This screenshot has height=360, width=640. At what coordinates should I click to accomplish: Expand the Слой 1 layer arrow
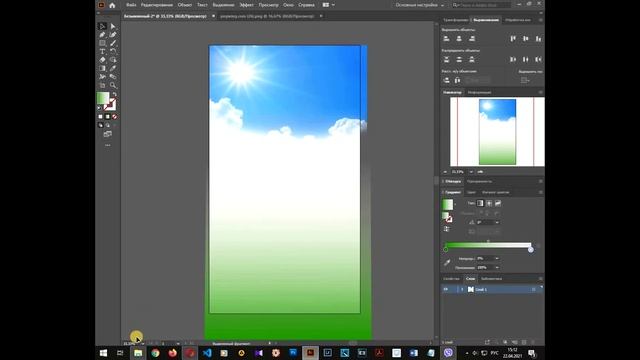[x=462, y=289]
